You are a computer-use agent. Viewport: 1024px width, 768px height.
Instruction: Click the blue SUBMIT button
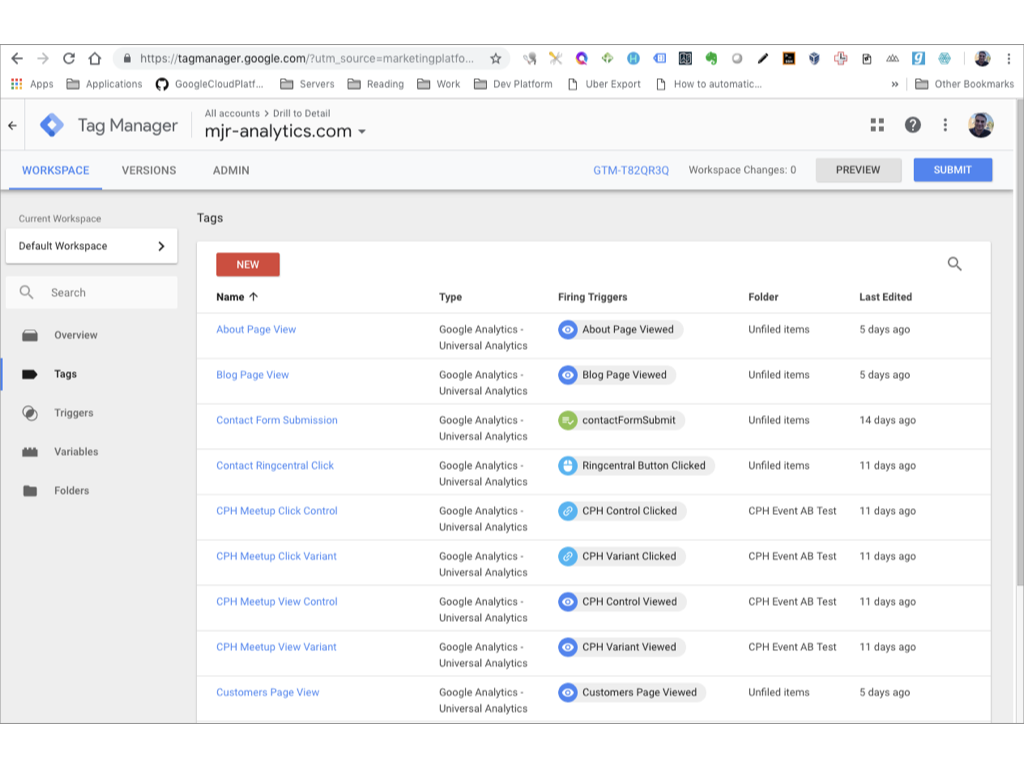(953, 170)
